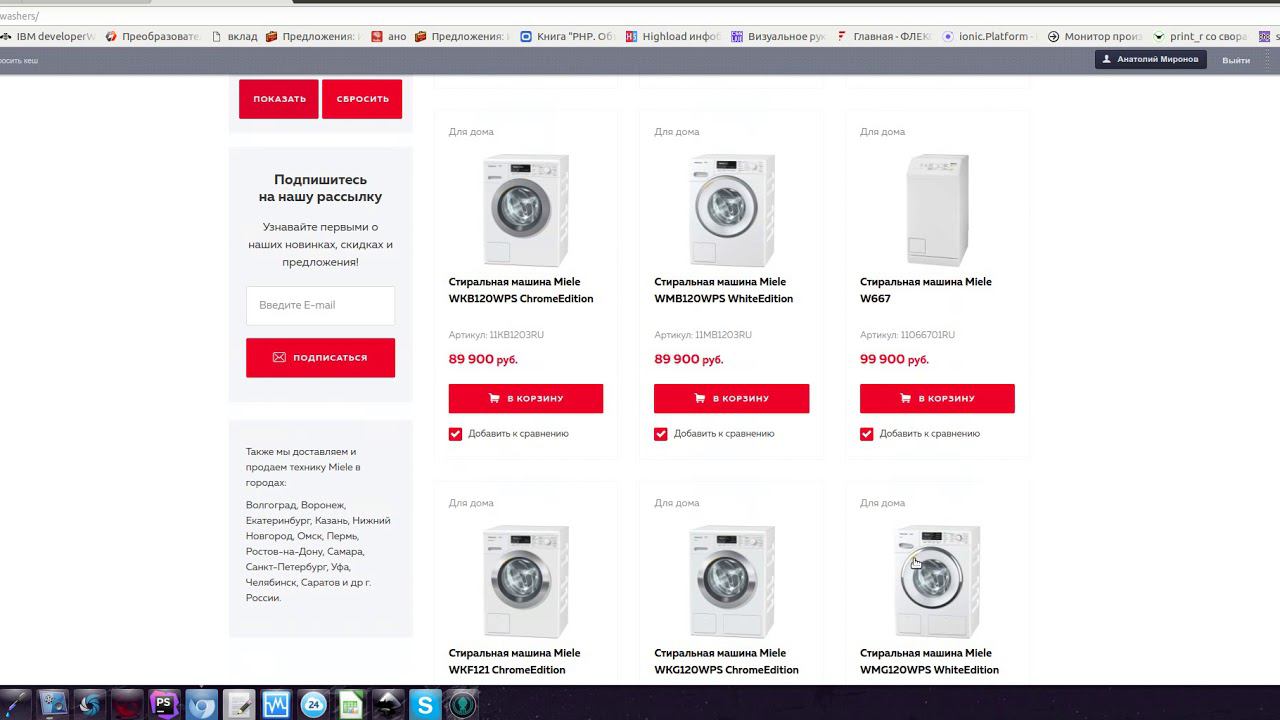1280x720 pixels.
Task: Open the Визуальное рук bookmark
Action: click(779, 36)
